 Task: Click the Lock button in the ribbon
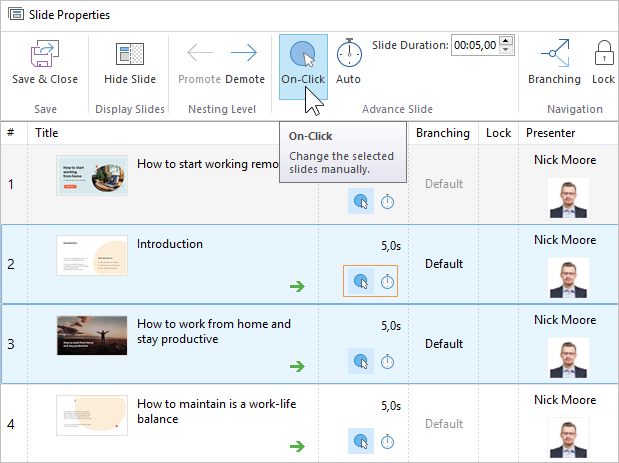pos(603,62)
